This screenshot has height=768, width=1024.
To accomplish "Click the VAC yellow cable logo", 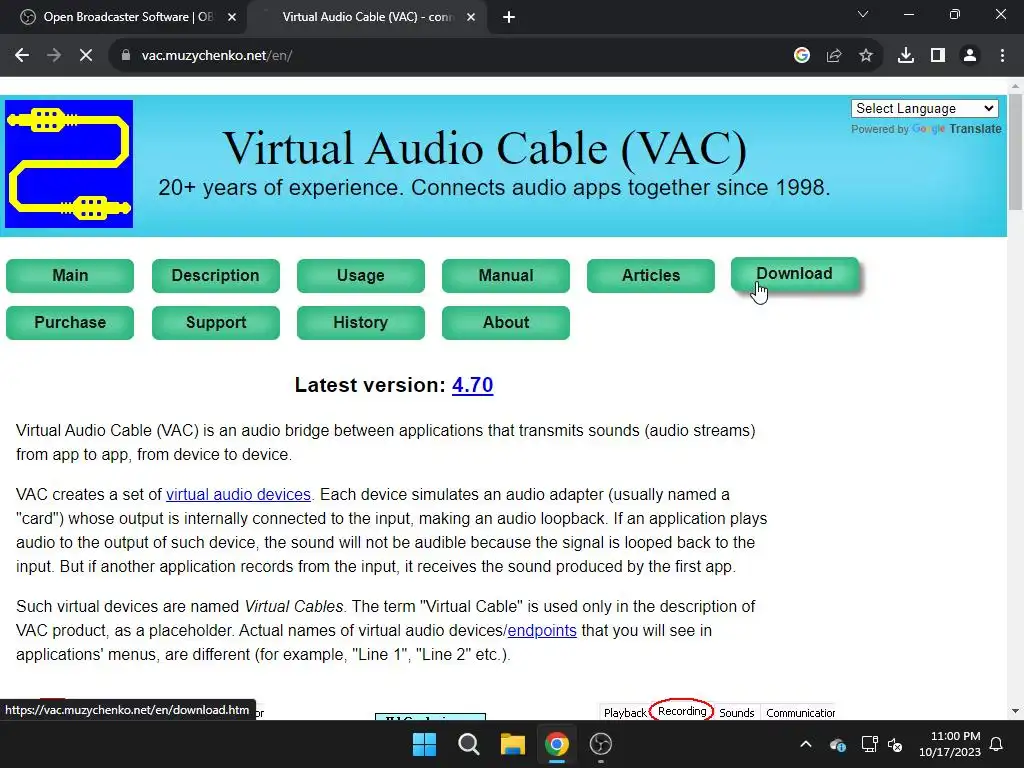I will click(x=69, y=164).
